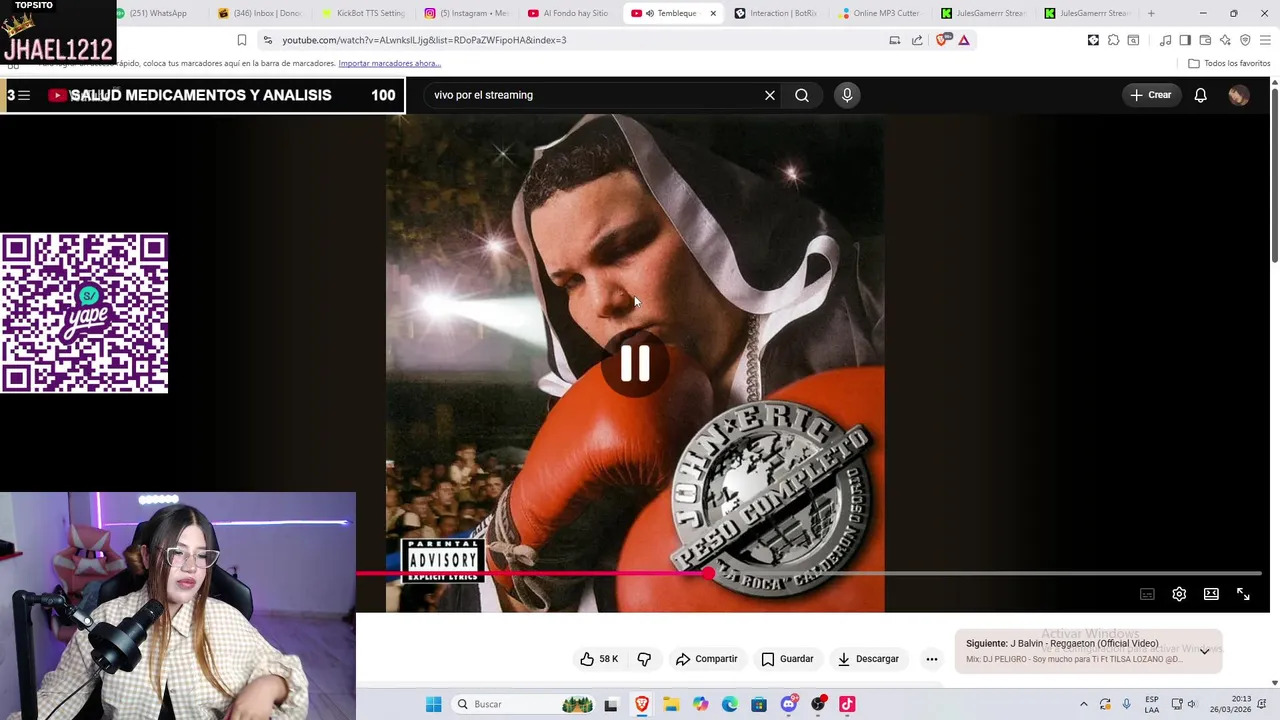Screen dimensions: 1280x720
Task: Open the Brave Wallet icon
Action: click(x=1205, y=40)
